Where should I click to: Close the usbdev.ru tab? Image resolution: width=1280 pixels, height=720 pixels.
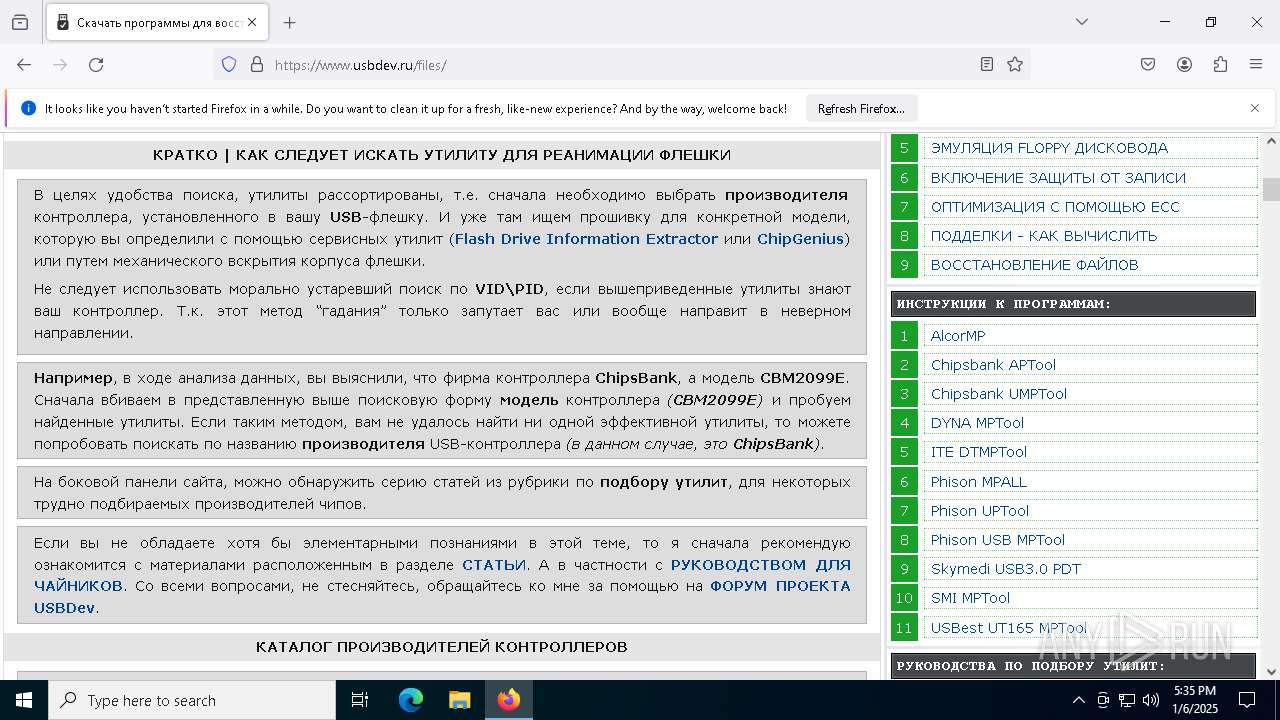(252, 22)
